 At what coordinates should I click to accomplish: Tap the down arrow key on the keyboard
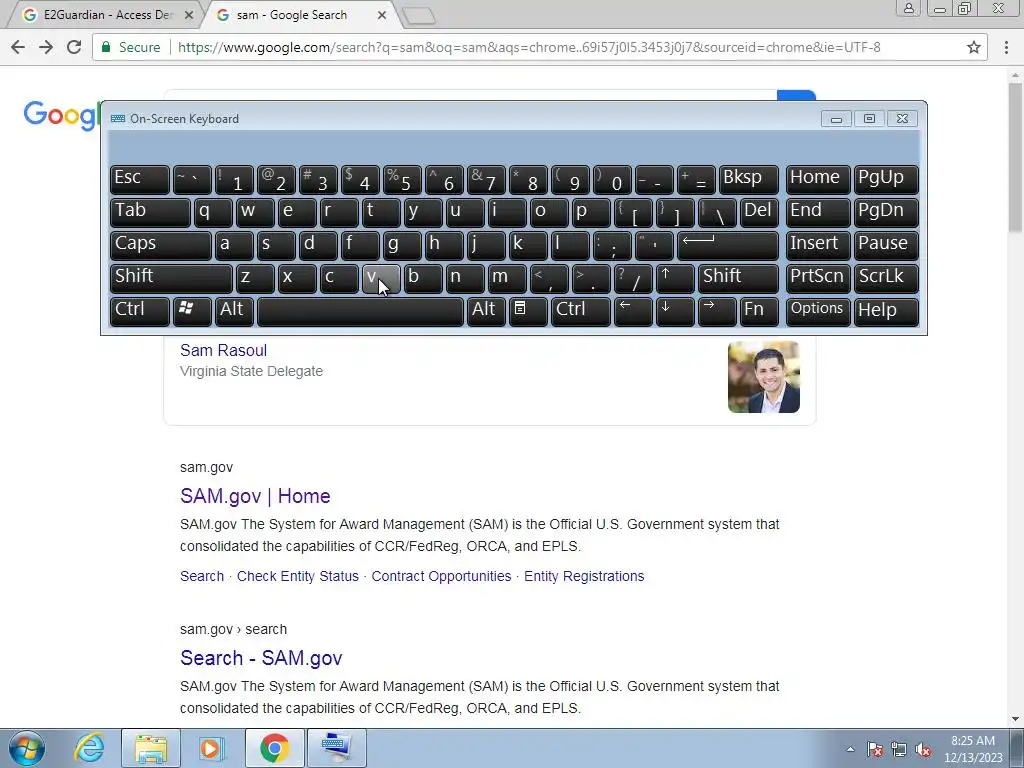tap(675, 310)
